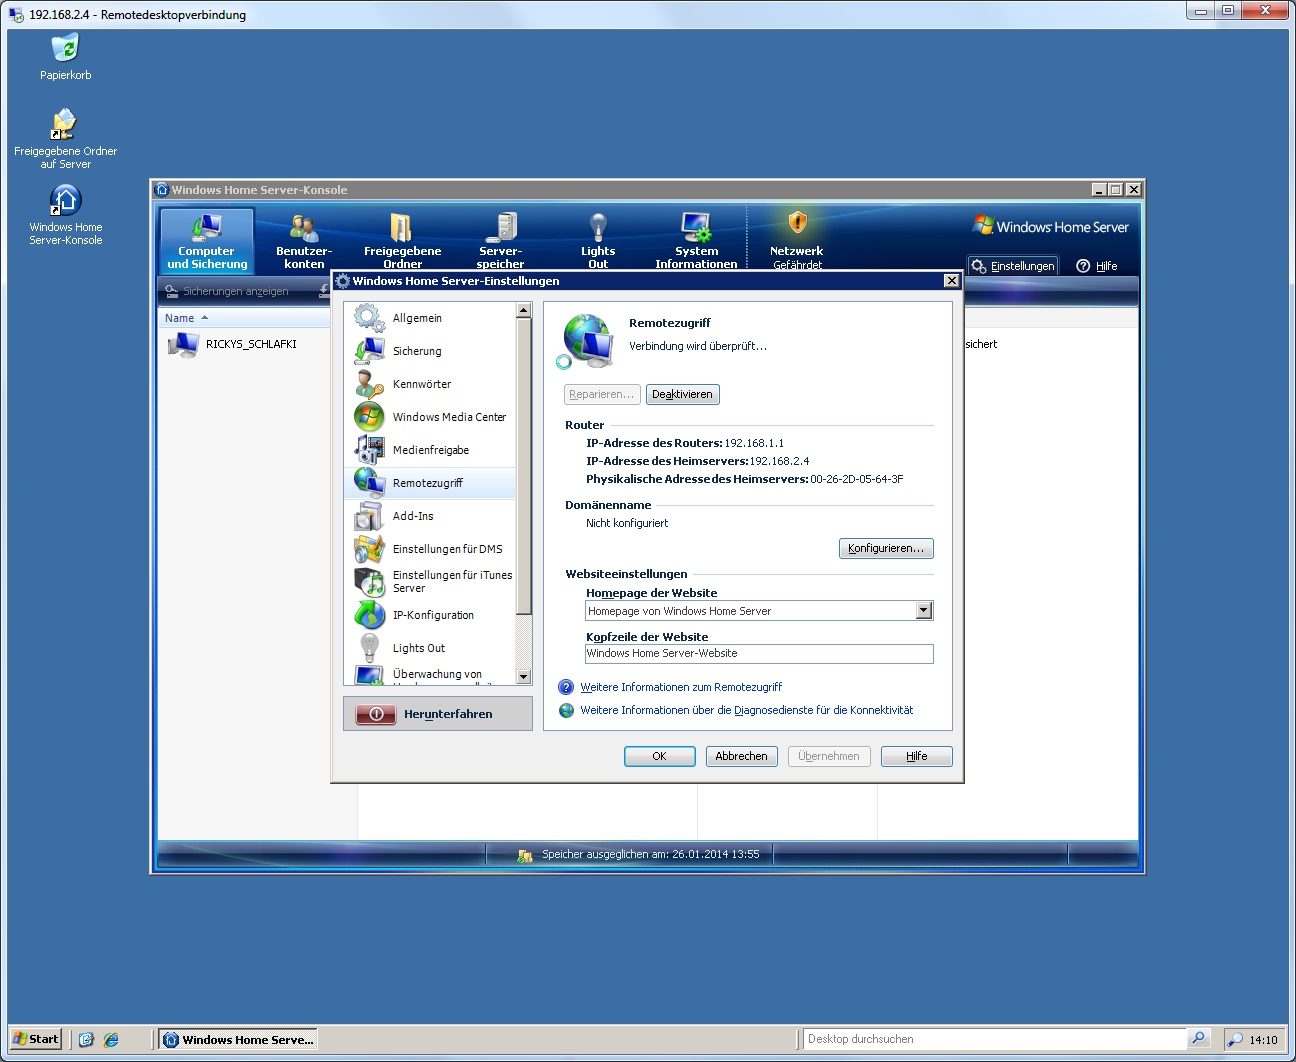This screenshot has height=1062, width=1296.
Task: Click the Reparieren button
Action: (602, 394)
